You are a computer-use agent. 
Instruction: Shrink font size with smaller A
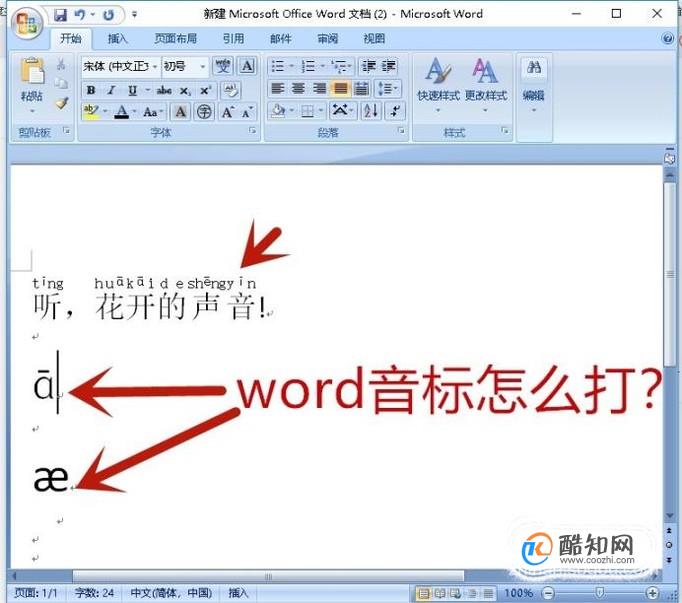[x=247, y=112]
